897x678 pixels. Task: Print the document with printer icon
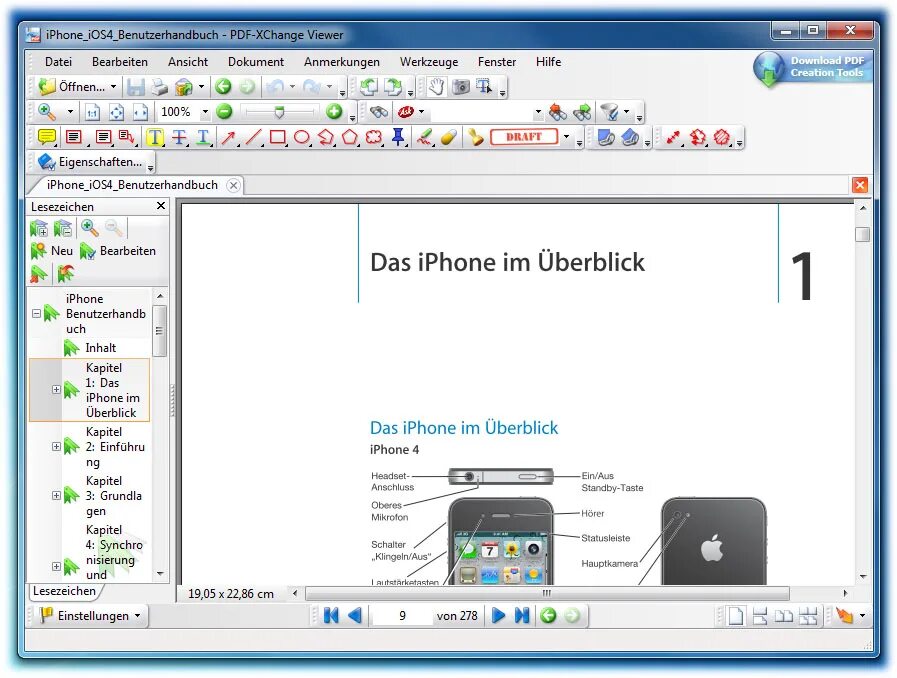(x=160, y=87)
